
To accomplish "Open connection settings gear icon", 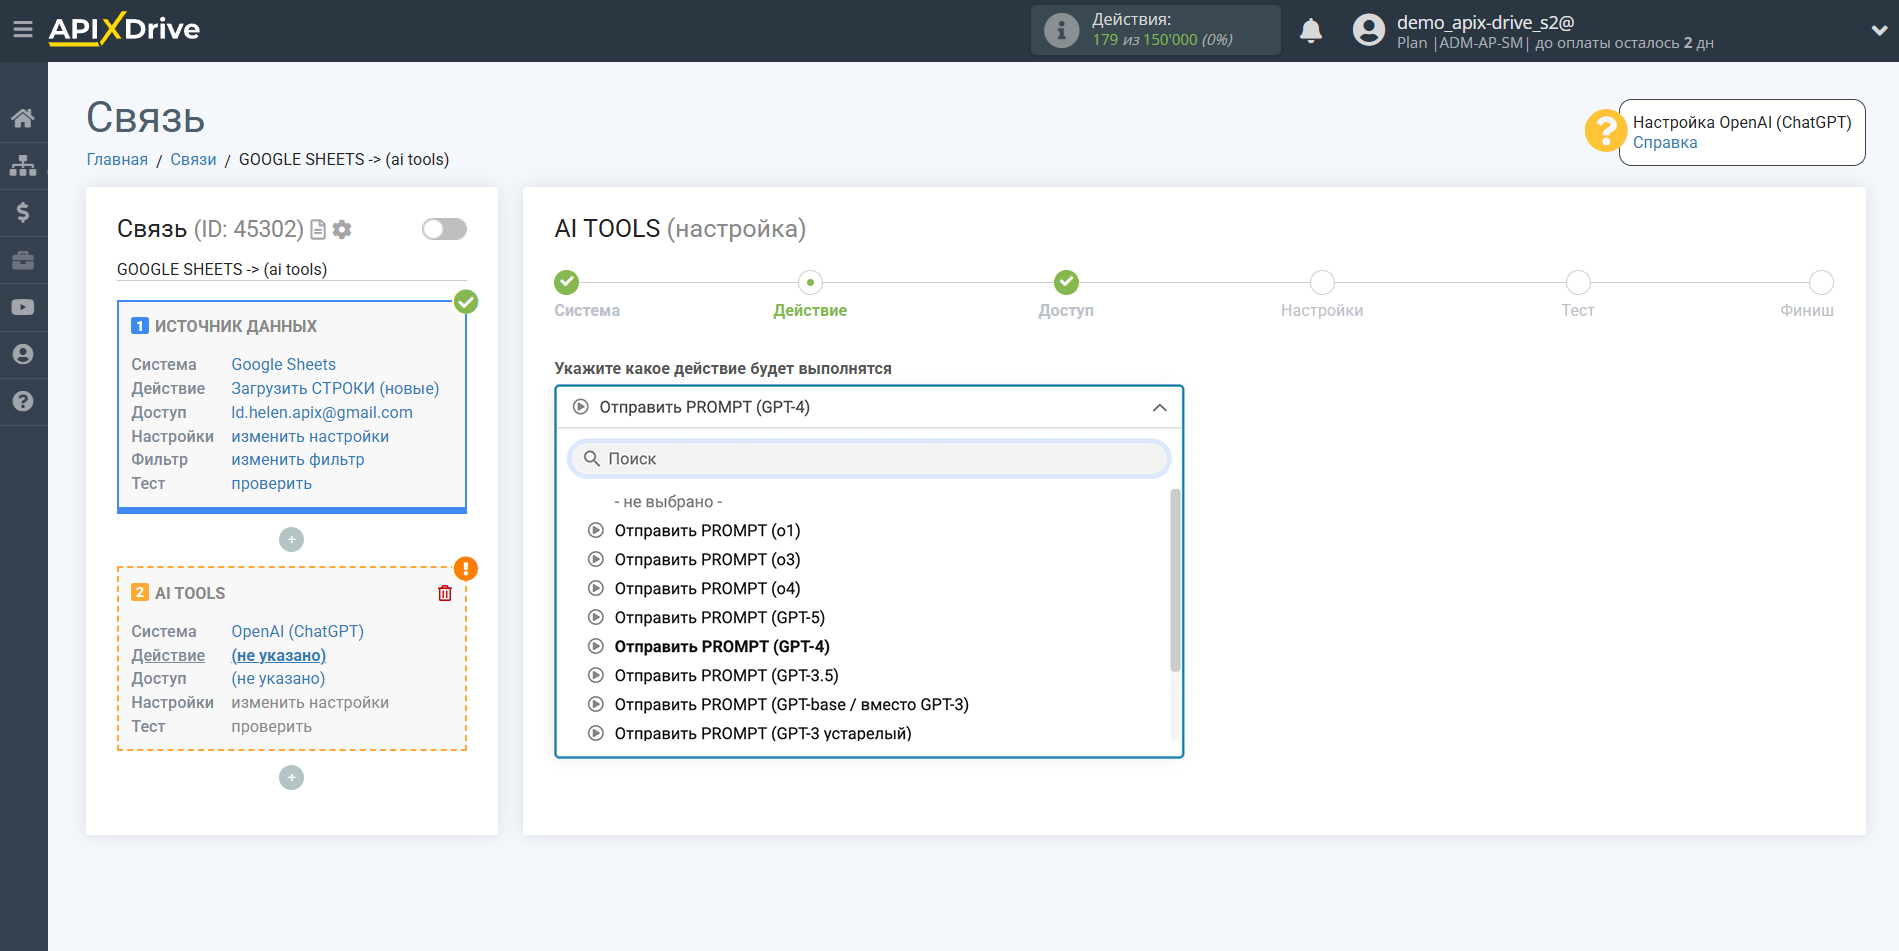I will tap(342, 230).
